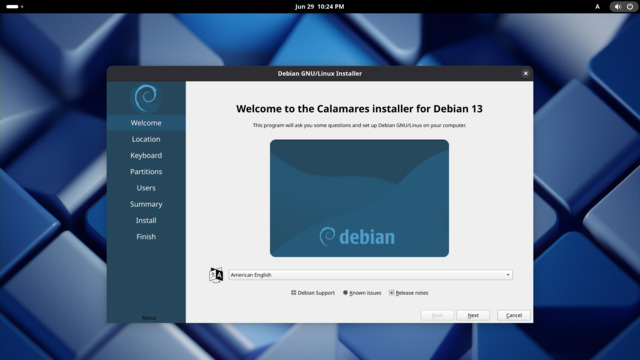
Task: Click the Release notes icon
Action: [391, 293]
